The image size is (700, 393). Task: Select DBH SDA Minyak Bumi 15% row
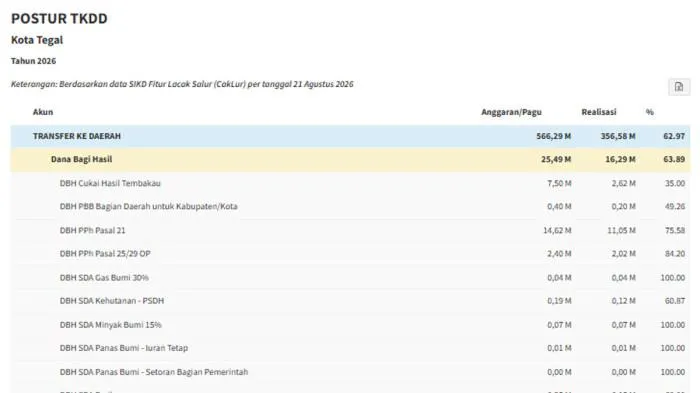[350, 325]
